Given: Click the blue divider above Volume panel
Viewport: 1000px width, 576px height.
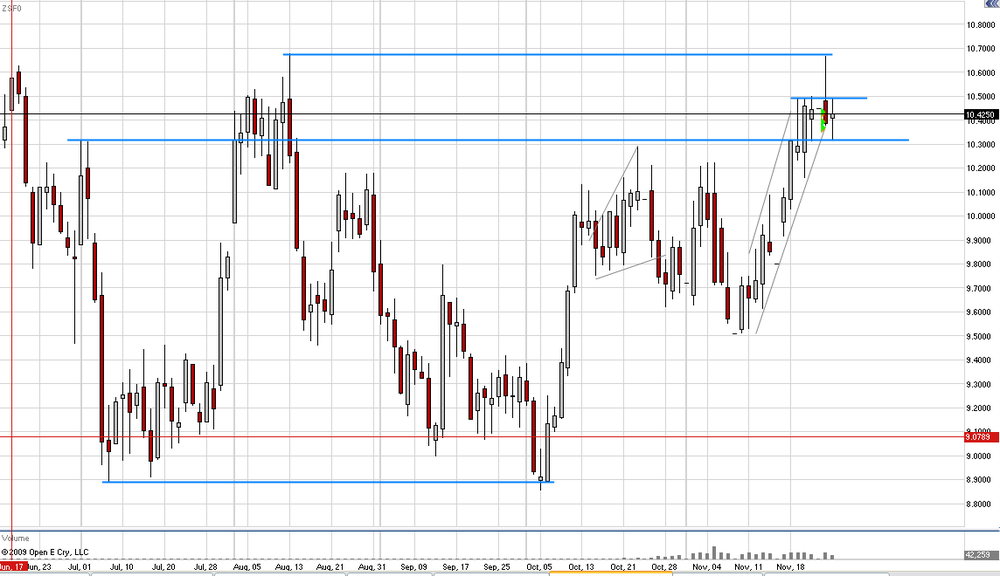Looking at the screenshot, I should (500, 530).
